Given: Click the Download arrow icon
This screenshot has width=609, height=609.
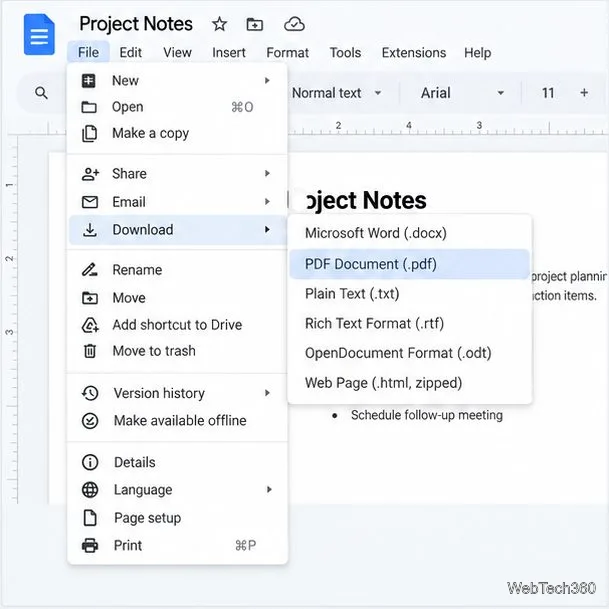Looking at the screenshot, I should (x=90, y=230).
